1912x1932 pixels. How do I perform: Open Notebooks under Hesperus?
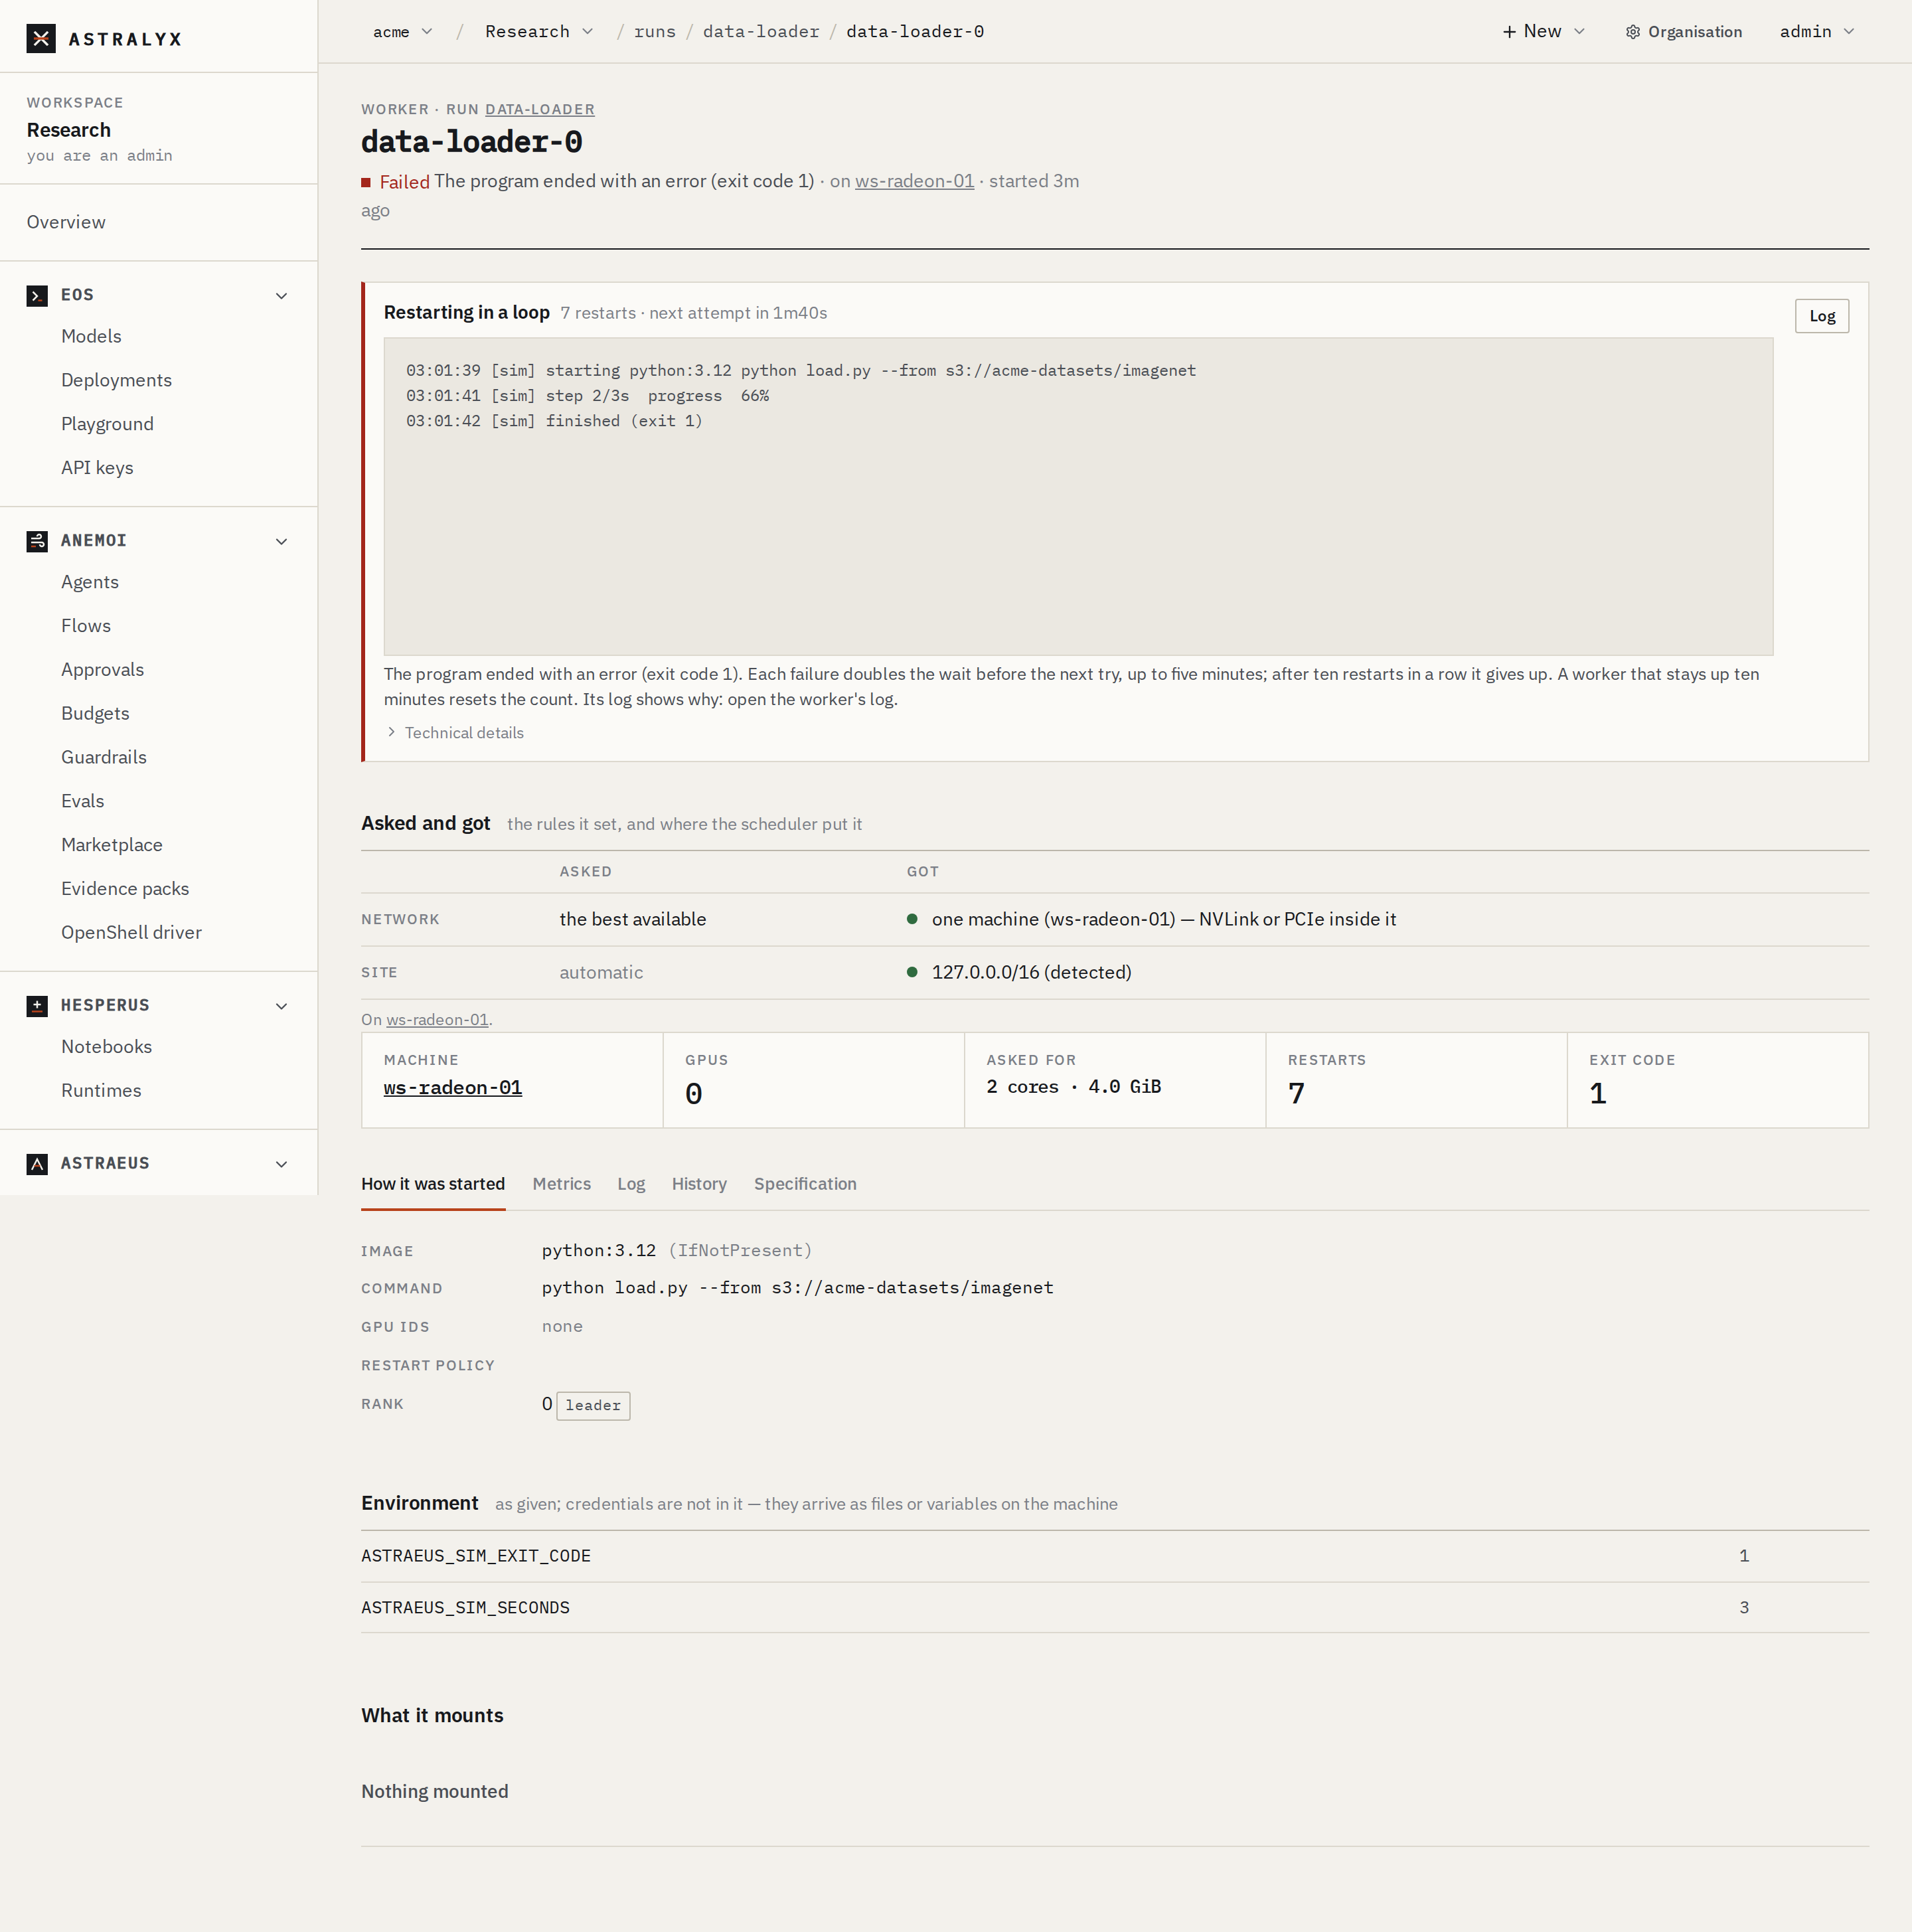(x=106, y=1047)
